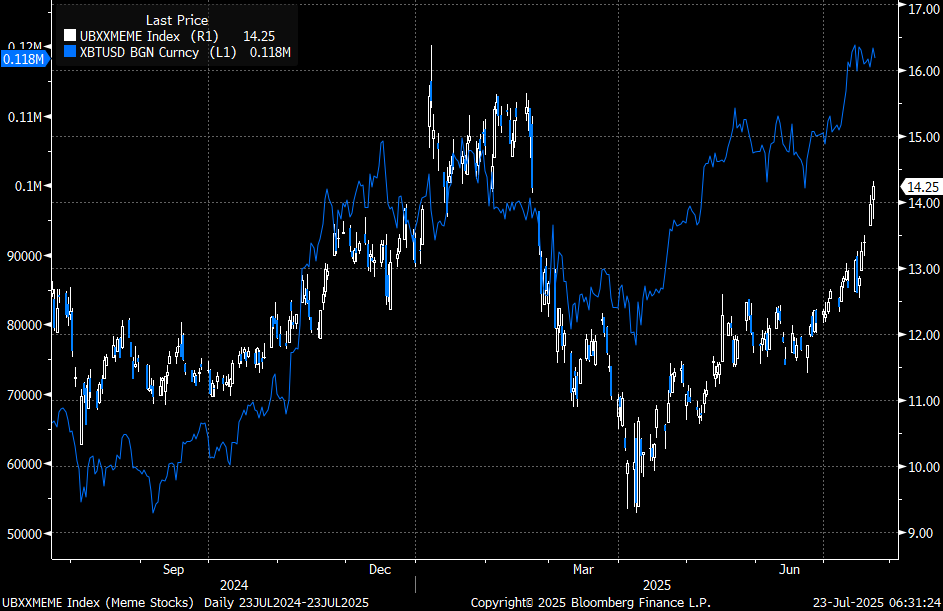Screen dimensions: 943x611
Task: Click the 14.25 value in the legend
Action: (259, 36)
